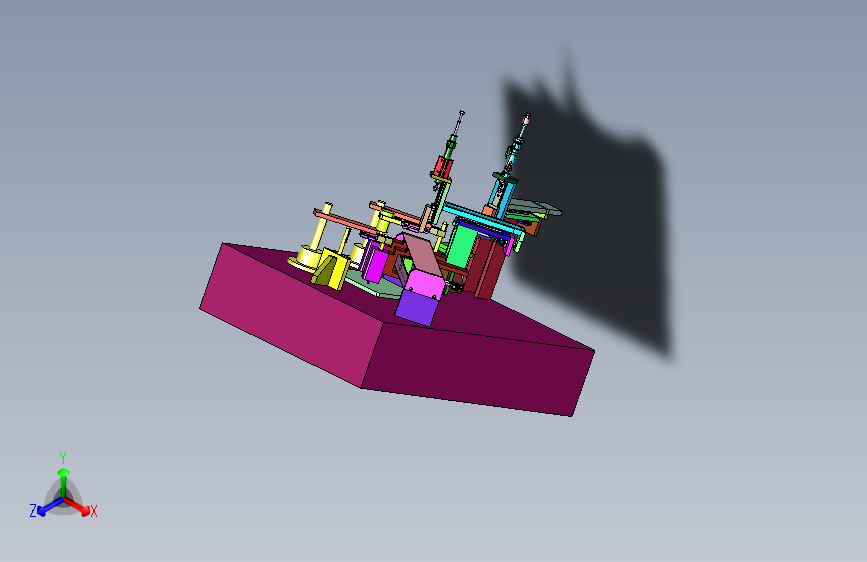Select the tall yellow cylindrical post on the left
867x562 pixels.
click(320, 232)
